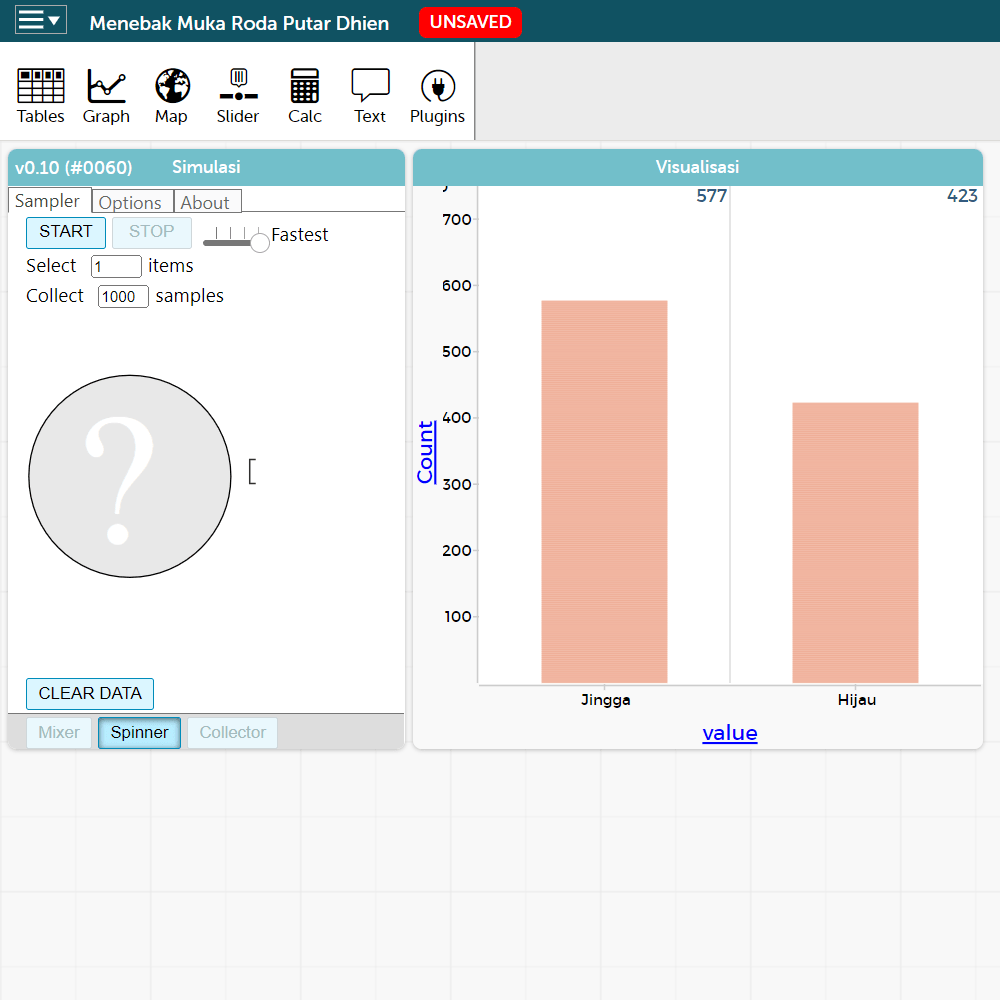Click the Select items number field
The width and height of the screenshot is (1000, 1000).
tap(116, 267)
